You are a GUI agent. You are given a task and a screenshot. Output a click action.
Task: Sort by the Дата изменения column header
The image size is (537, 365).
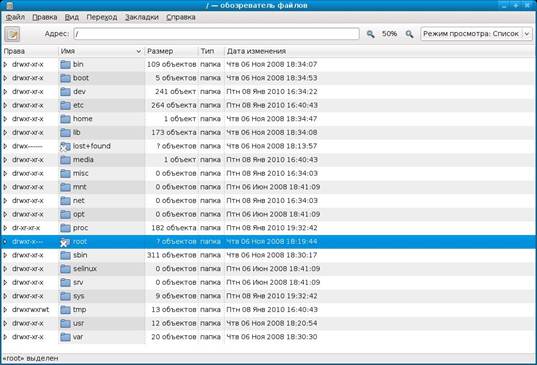tap(379, 51)
